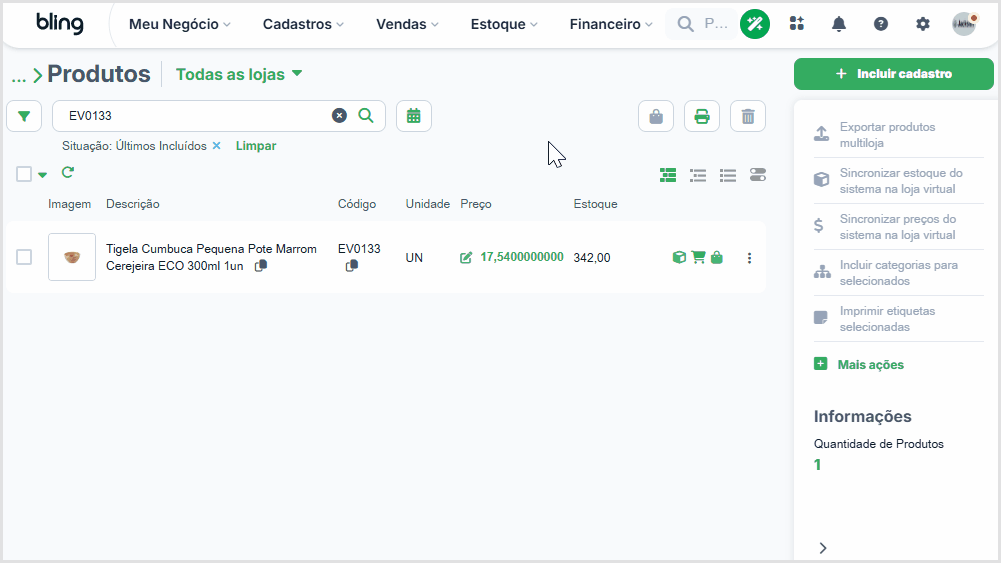Copy the product code EV0133
Image resolution: width=1001 pixels, height=563 pixels.
click(x=352, y=266)
